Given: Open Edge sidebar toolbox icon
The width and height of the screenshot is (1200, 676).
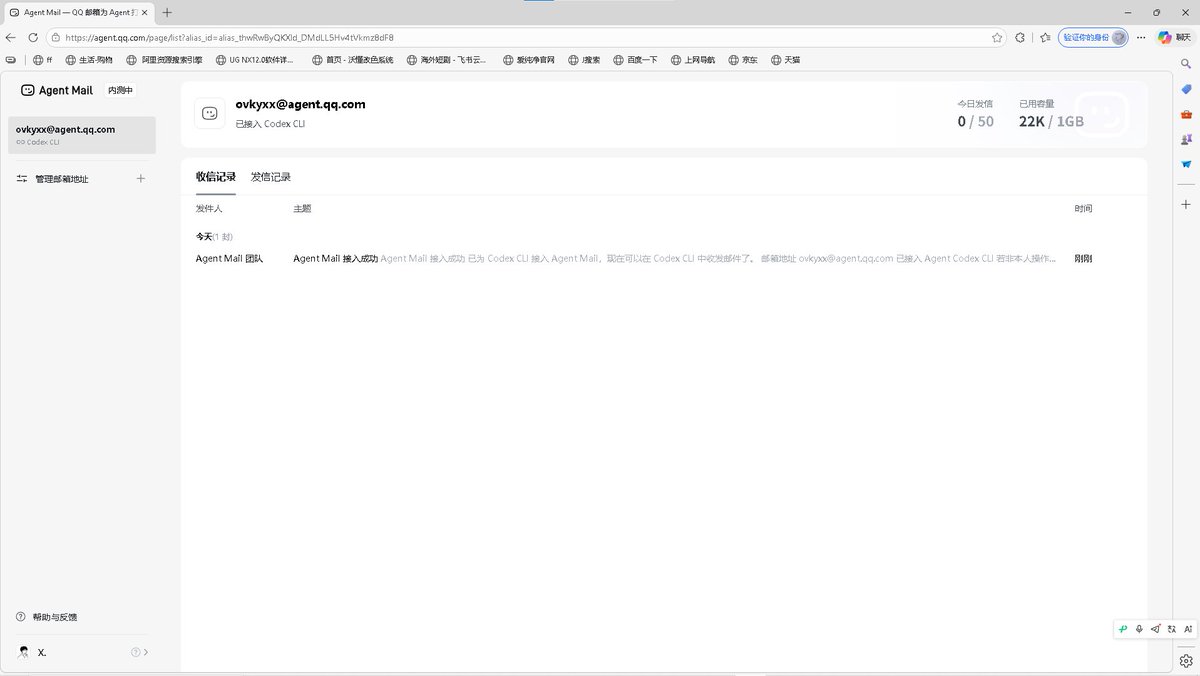Looking at the screenshot, I should click(1186, 114).
